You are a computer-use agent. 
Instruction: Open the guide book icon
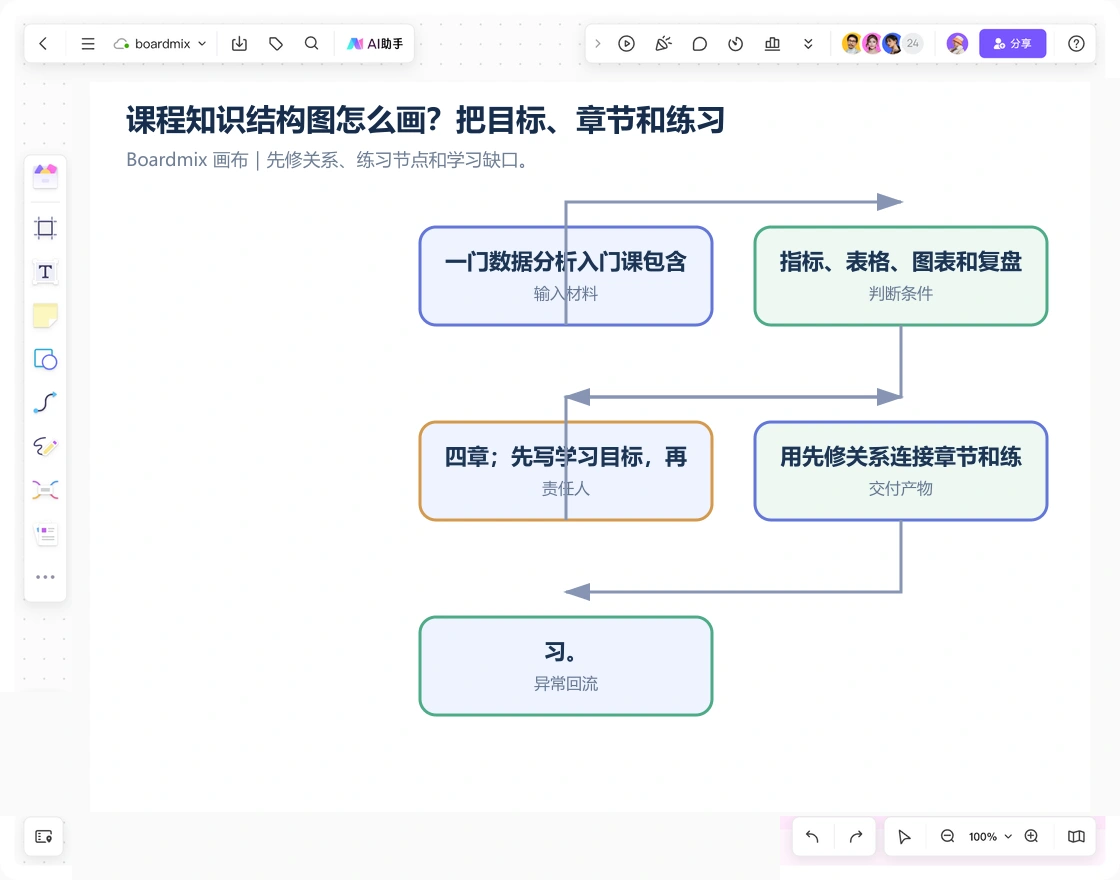(x=1076, y=836)
